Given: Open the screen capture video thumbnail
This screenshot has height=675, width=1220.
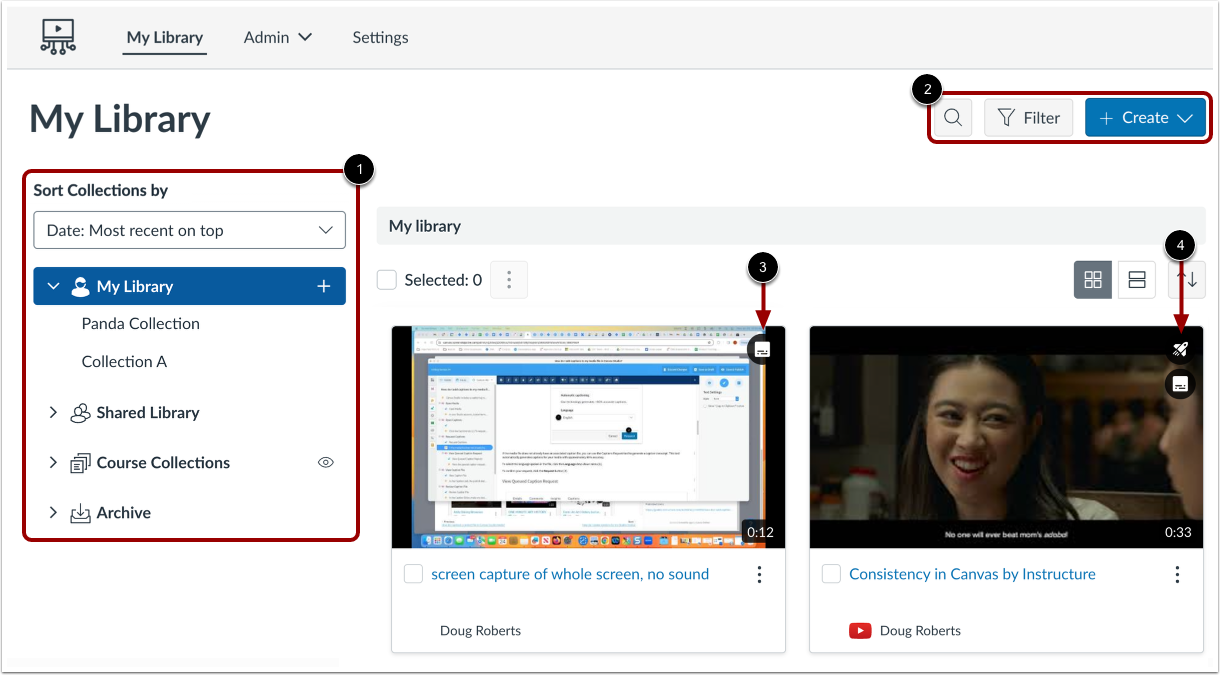Looking at the screenshot, I should (588, 437).
